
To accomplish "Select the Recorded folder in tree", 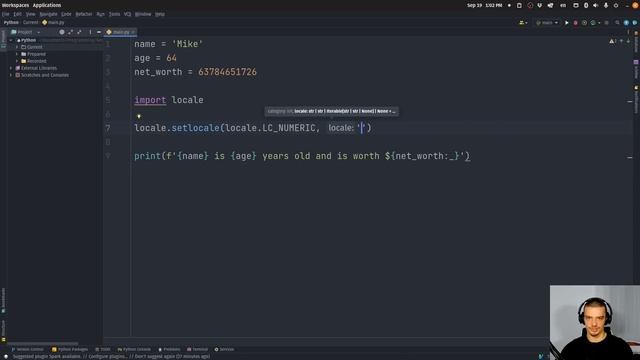I will [36, 61].
